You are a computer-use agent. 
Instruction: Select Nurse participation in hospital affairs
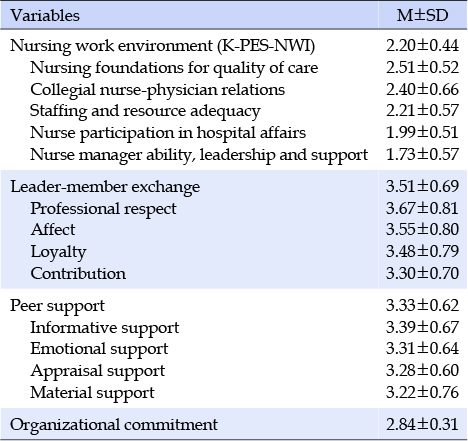[168, 133]
